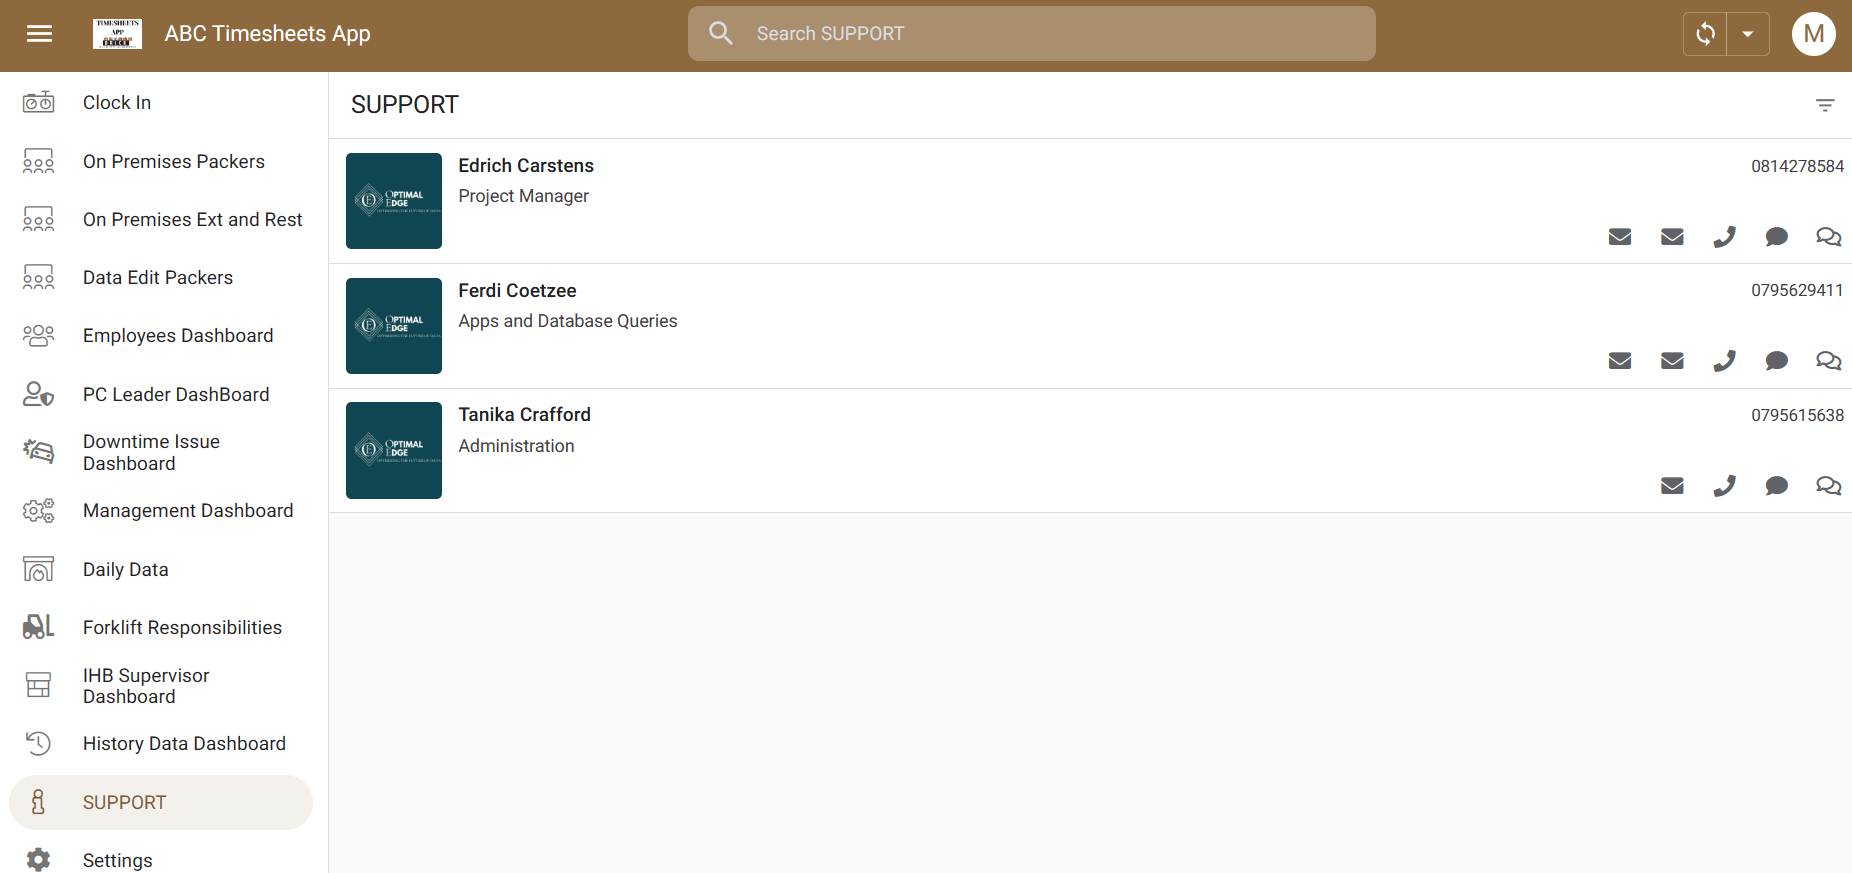Click Ferdi Coetzee's second email icon

click(1672, 361)
